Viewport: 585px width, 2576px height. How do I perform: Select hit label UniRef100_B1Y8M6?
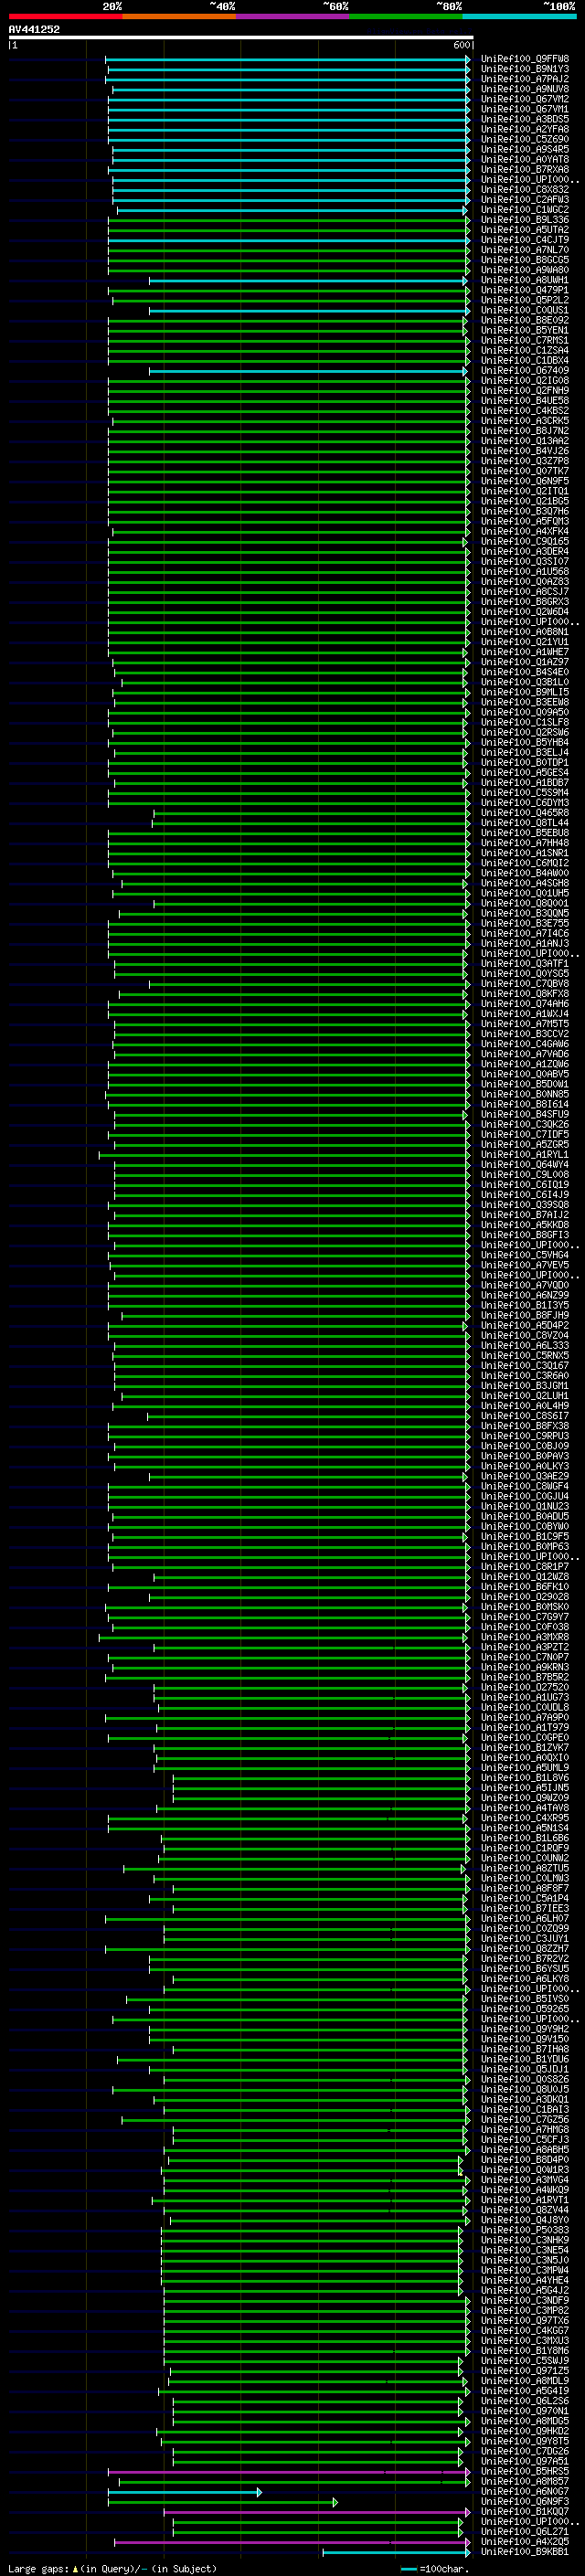click(525, 2350)
